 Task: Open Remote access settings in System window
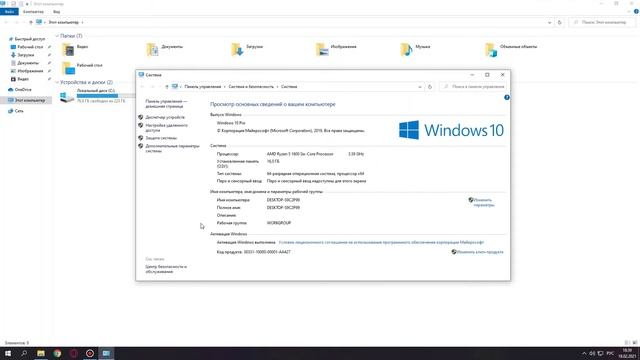coord(166,128)
